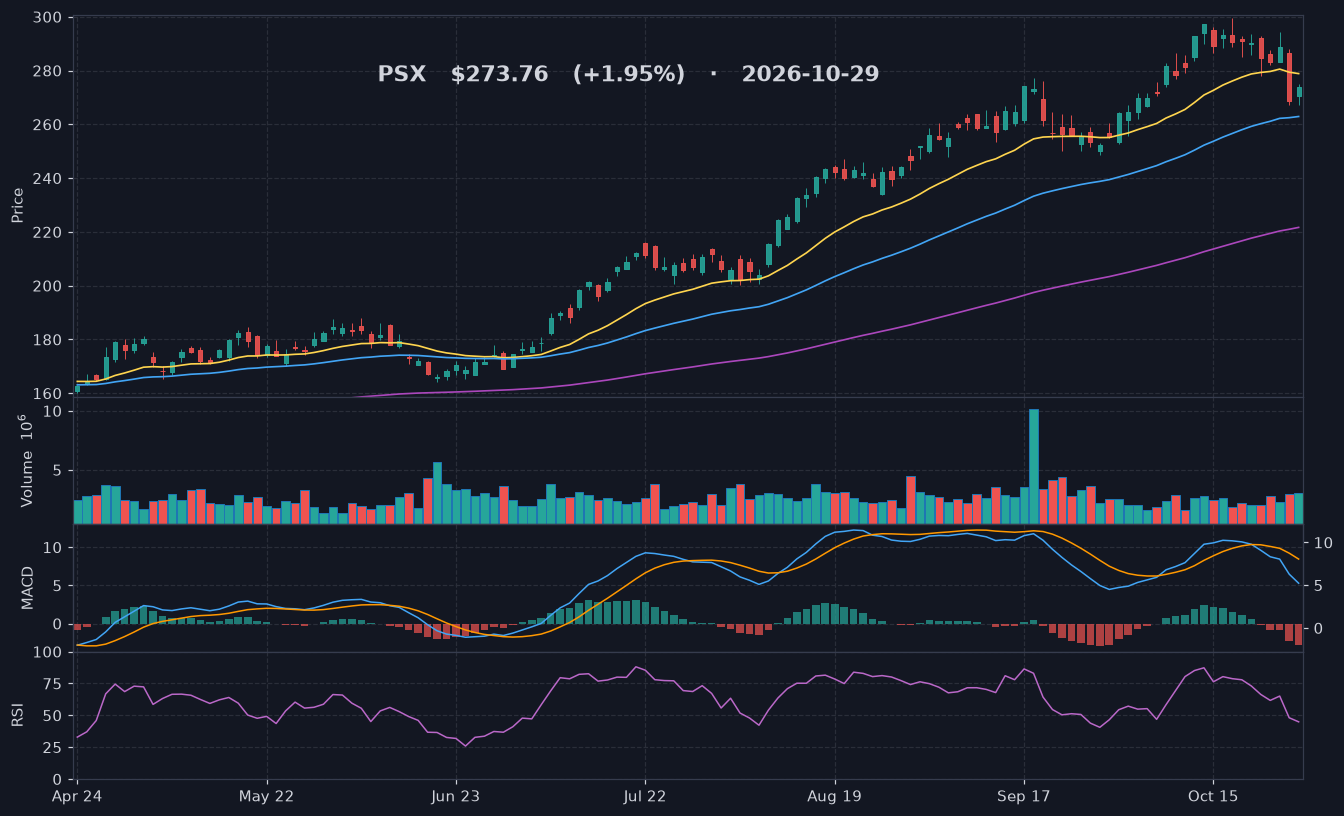Select the Jul 22 date tick
The image size is (1344, 816).
[645, 796]
